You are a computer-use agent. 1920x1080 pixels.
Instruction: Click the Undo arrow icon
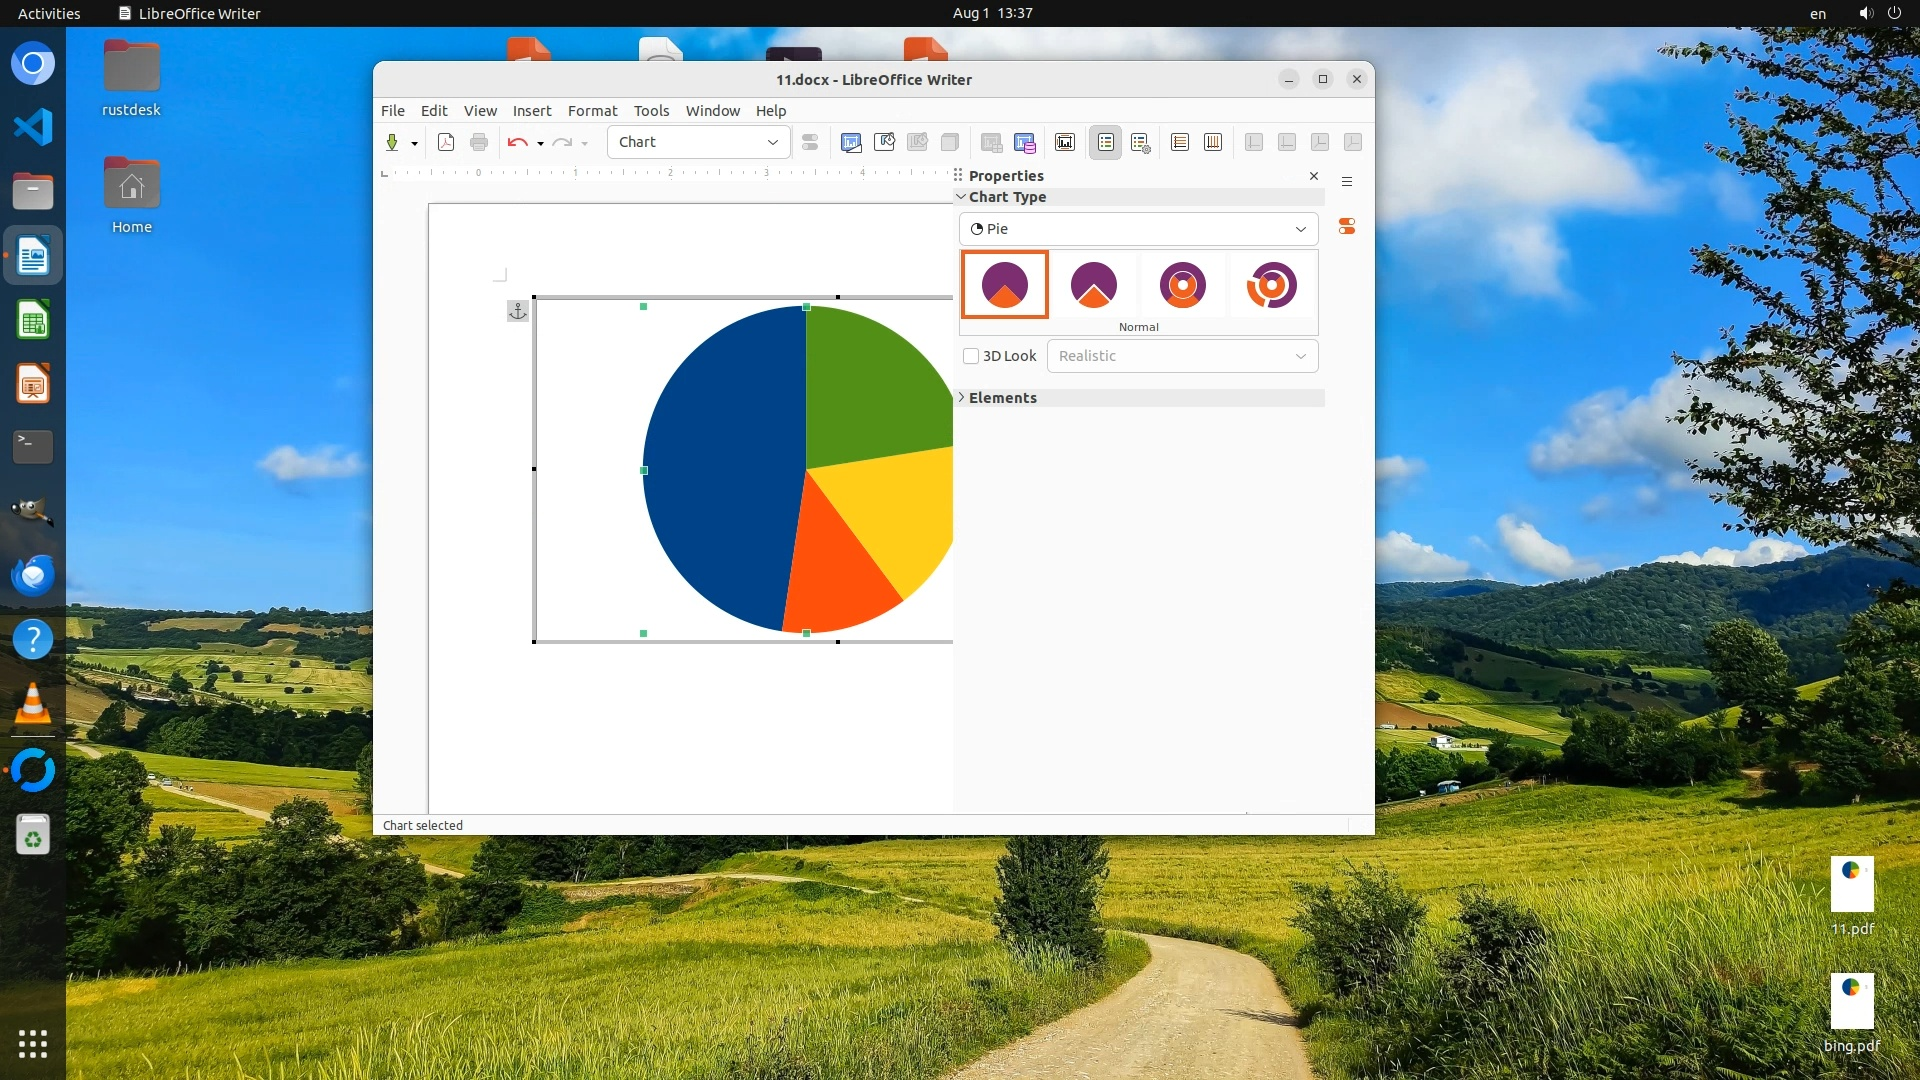(x=516, y=143)
